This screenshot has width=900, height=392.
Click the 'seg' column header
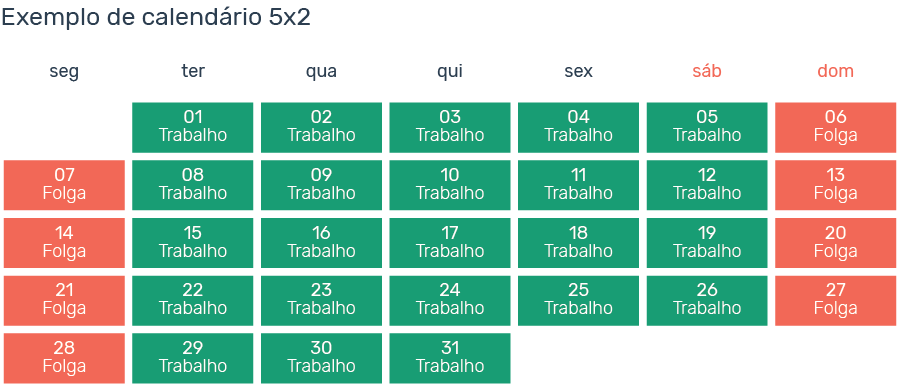click(64, 72)
